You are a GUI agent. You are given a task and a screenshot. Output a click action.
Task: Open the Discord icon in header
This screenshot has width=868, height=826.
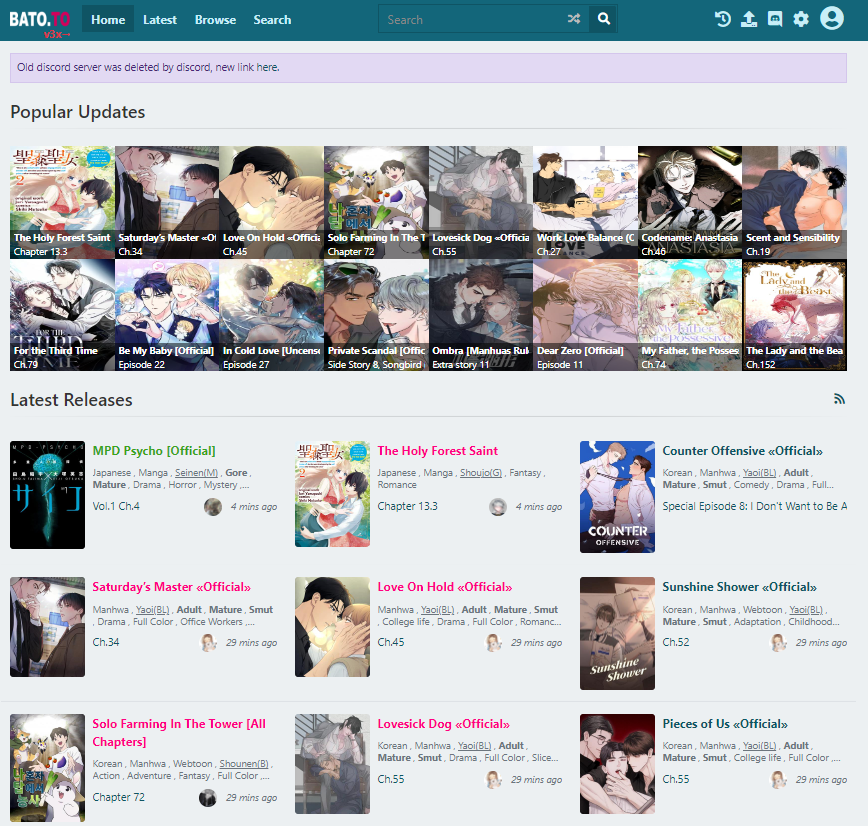click(775, 19)
